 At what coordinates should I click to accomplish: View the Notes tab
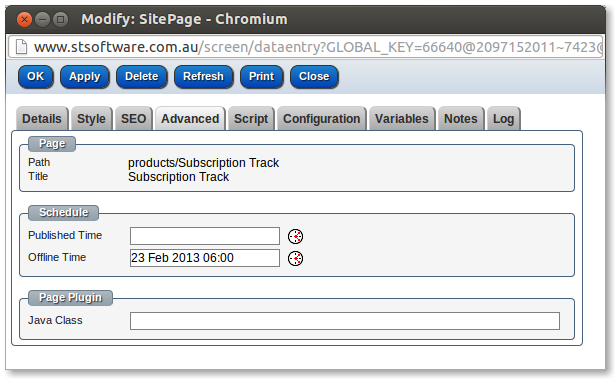461,118
